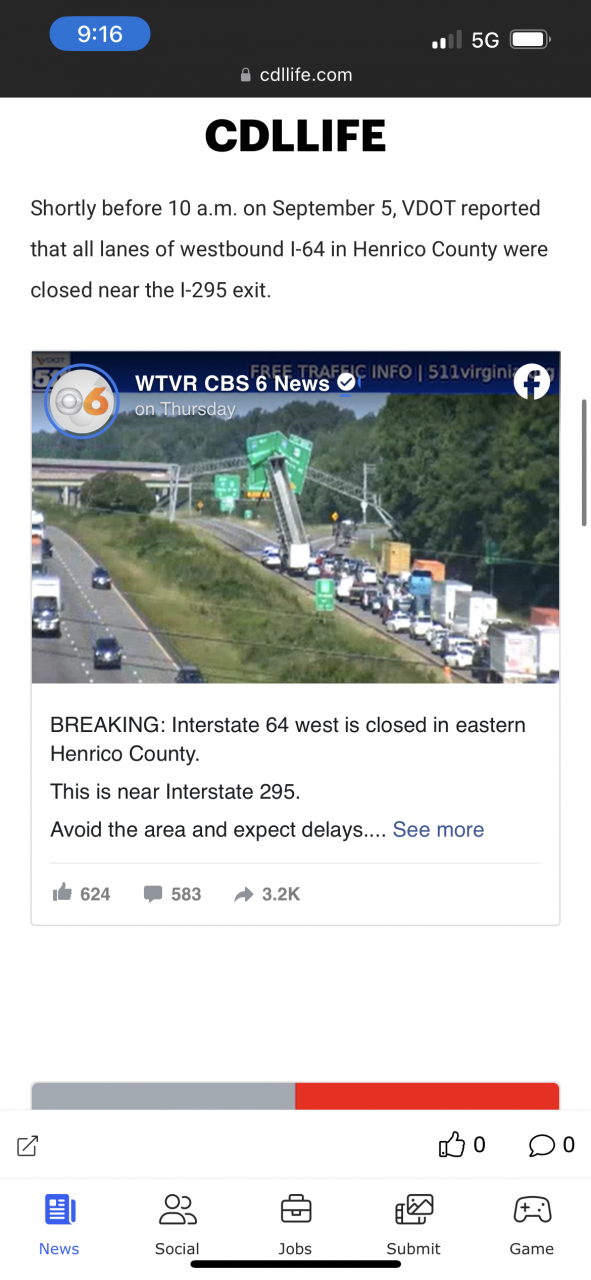This screenshot has width=591, height=1280.
Task: Tap the Facebook share arrow 3.2K
Action: pyautogui.click(x=267, y=894)
